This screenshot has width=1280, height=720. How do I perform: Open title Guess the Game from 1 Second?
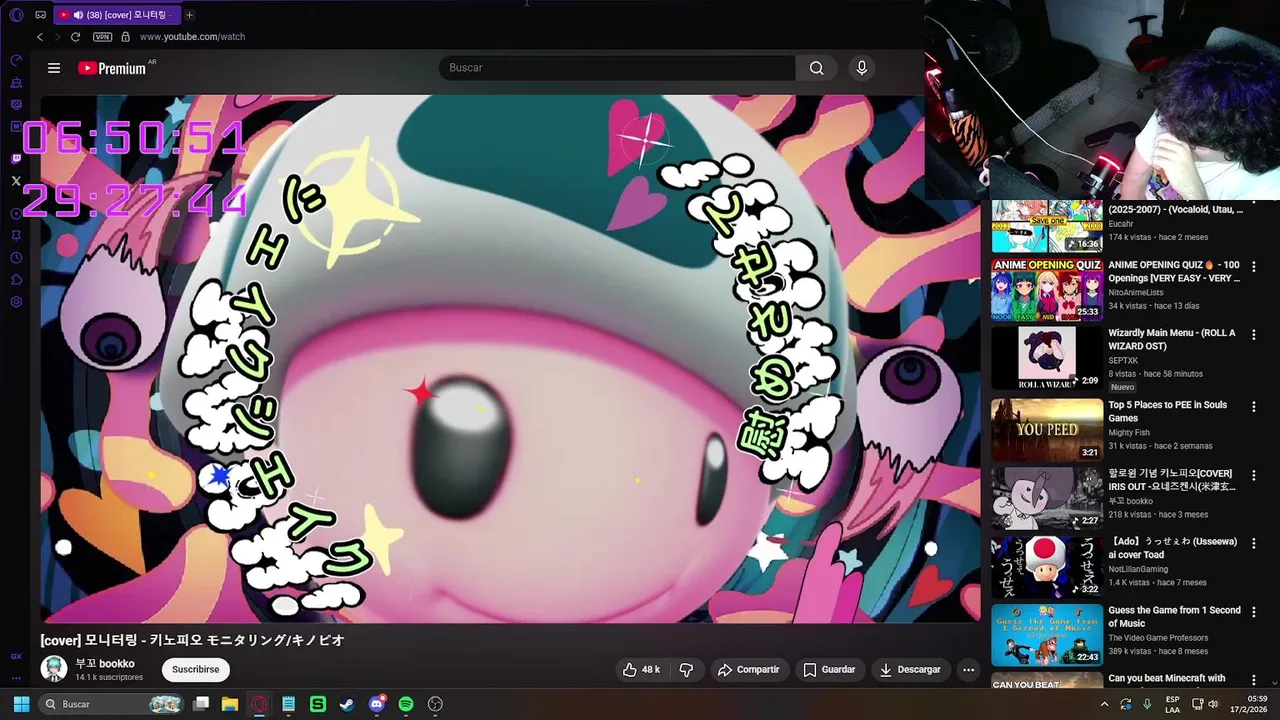1174,616
